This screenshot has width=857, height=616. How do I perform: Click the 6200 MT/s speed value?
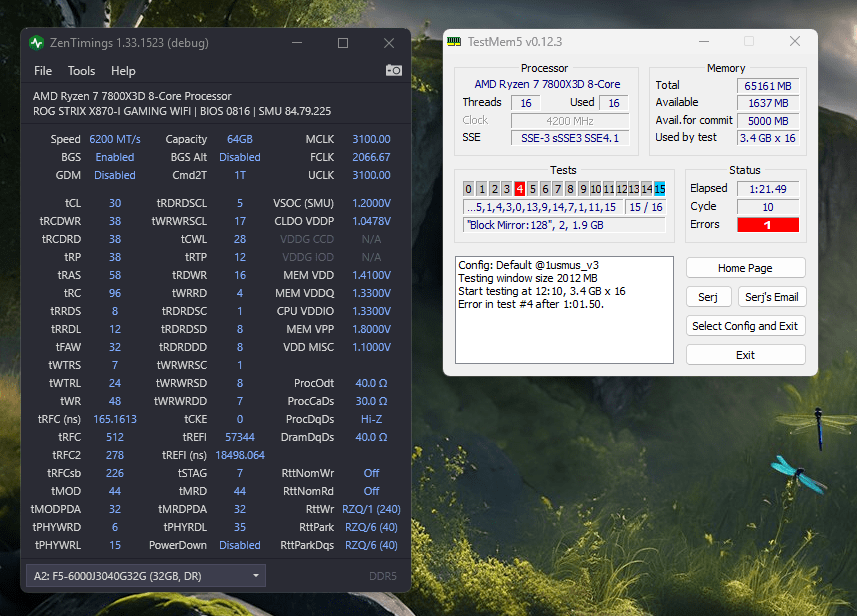point(115,139)
